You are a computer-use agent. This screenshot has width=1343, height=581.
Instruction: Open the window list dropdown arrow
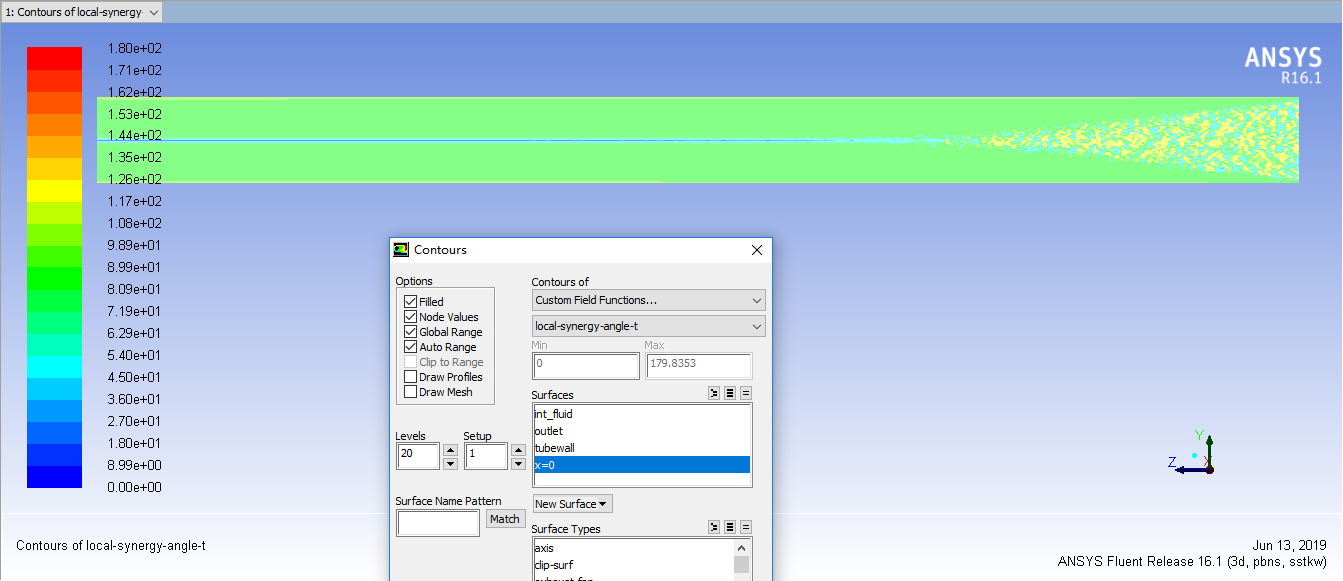[152, 13]
